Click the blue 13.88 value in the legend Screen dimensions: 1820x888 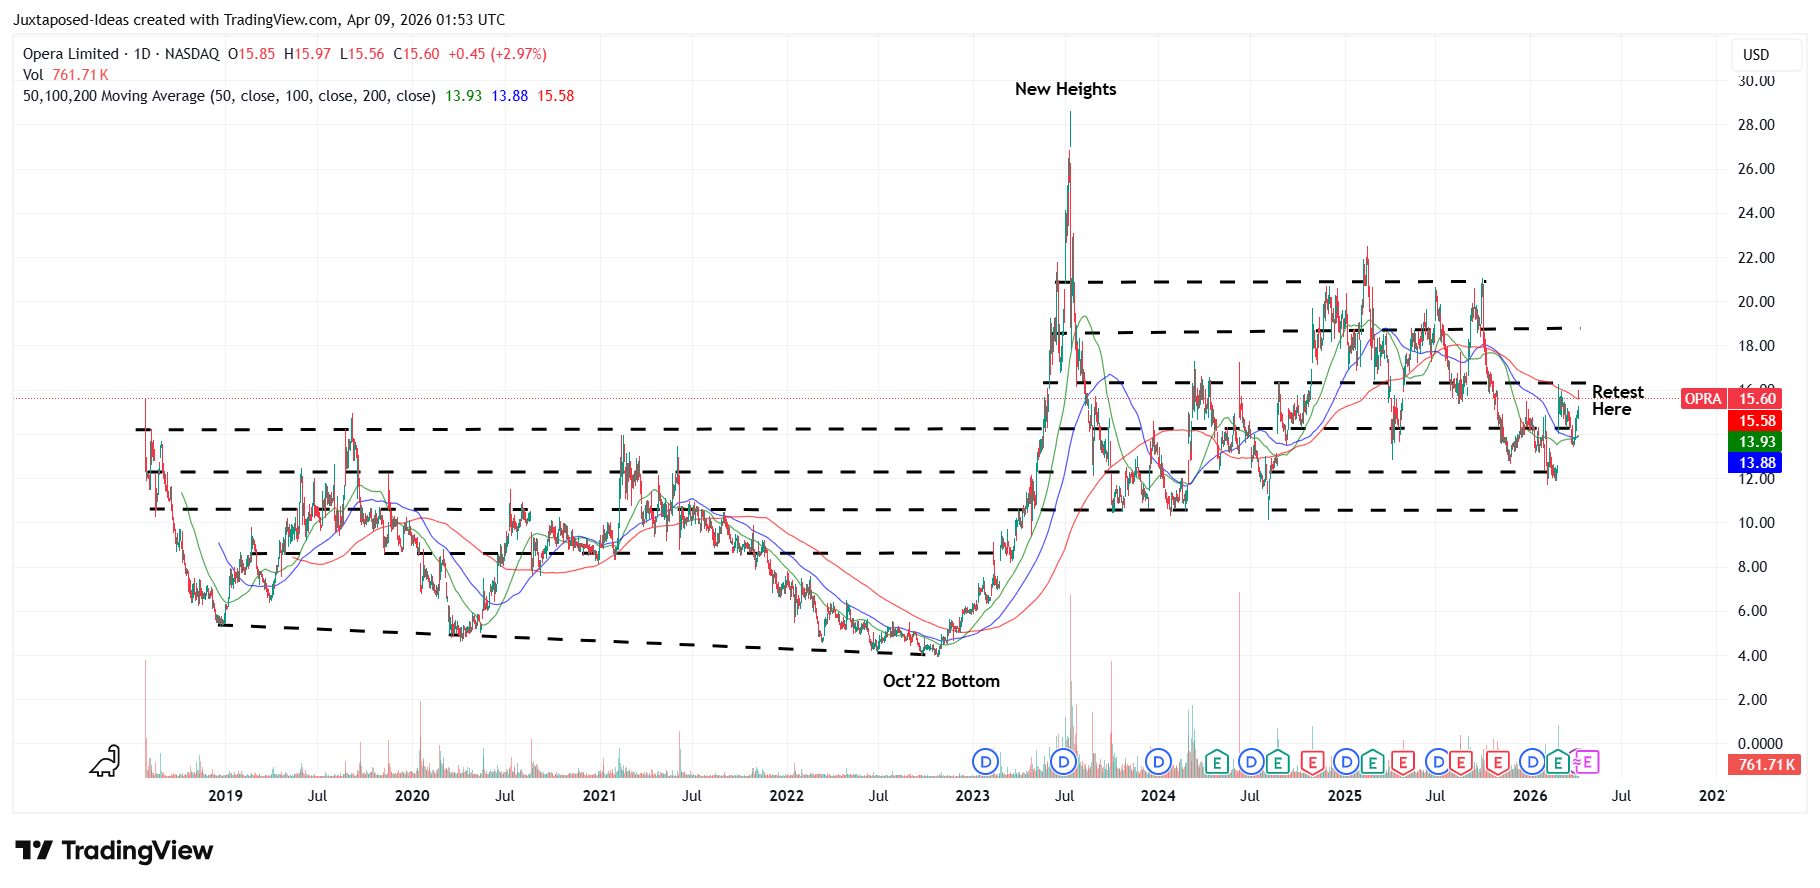[509, 96]
